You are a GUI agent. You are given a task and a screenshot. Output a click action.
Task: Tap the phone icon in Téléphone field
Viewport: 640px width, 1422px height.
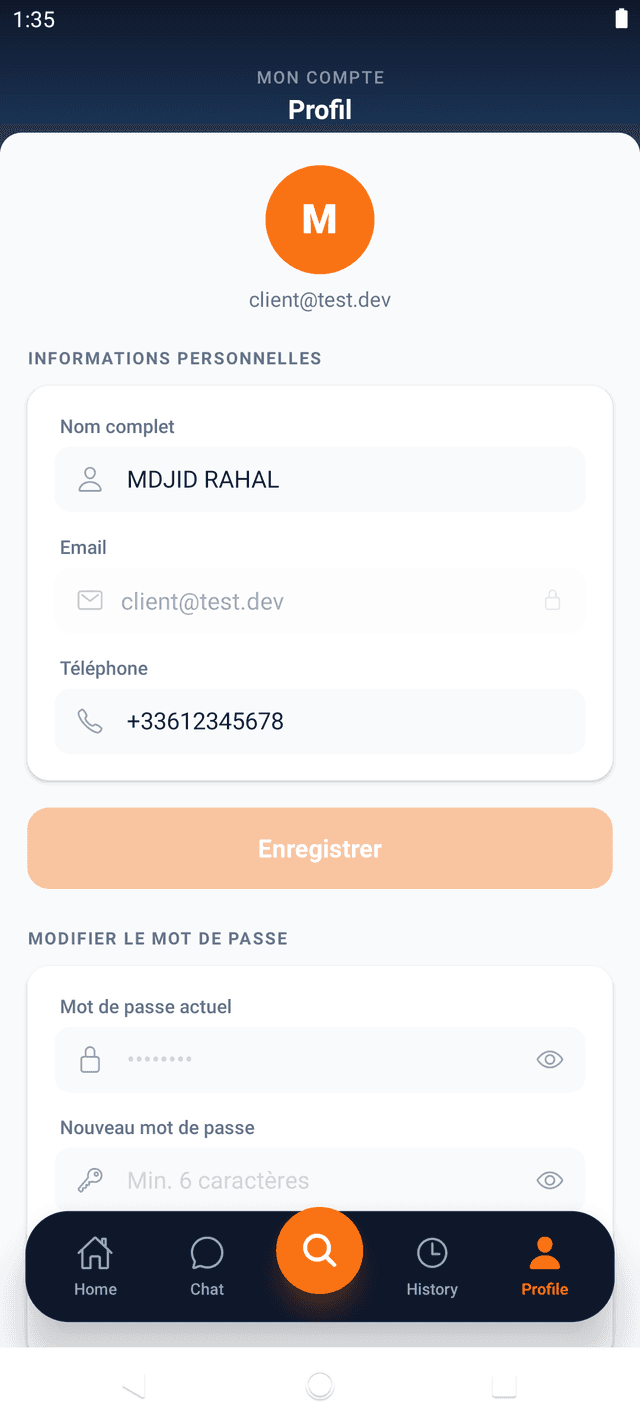pos(90,721)
